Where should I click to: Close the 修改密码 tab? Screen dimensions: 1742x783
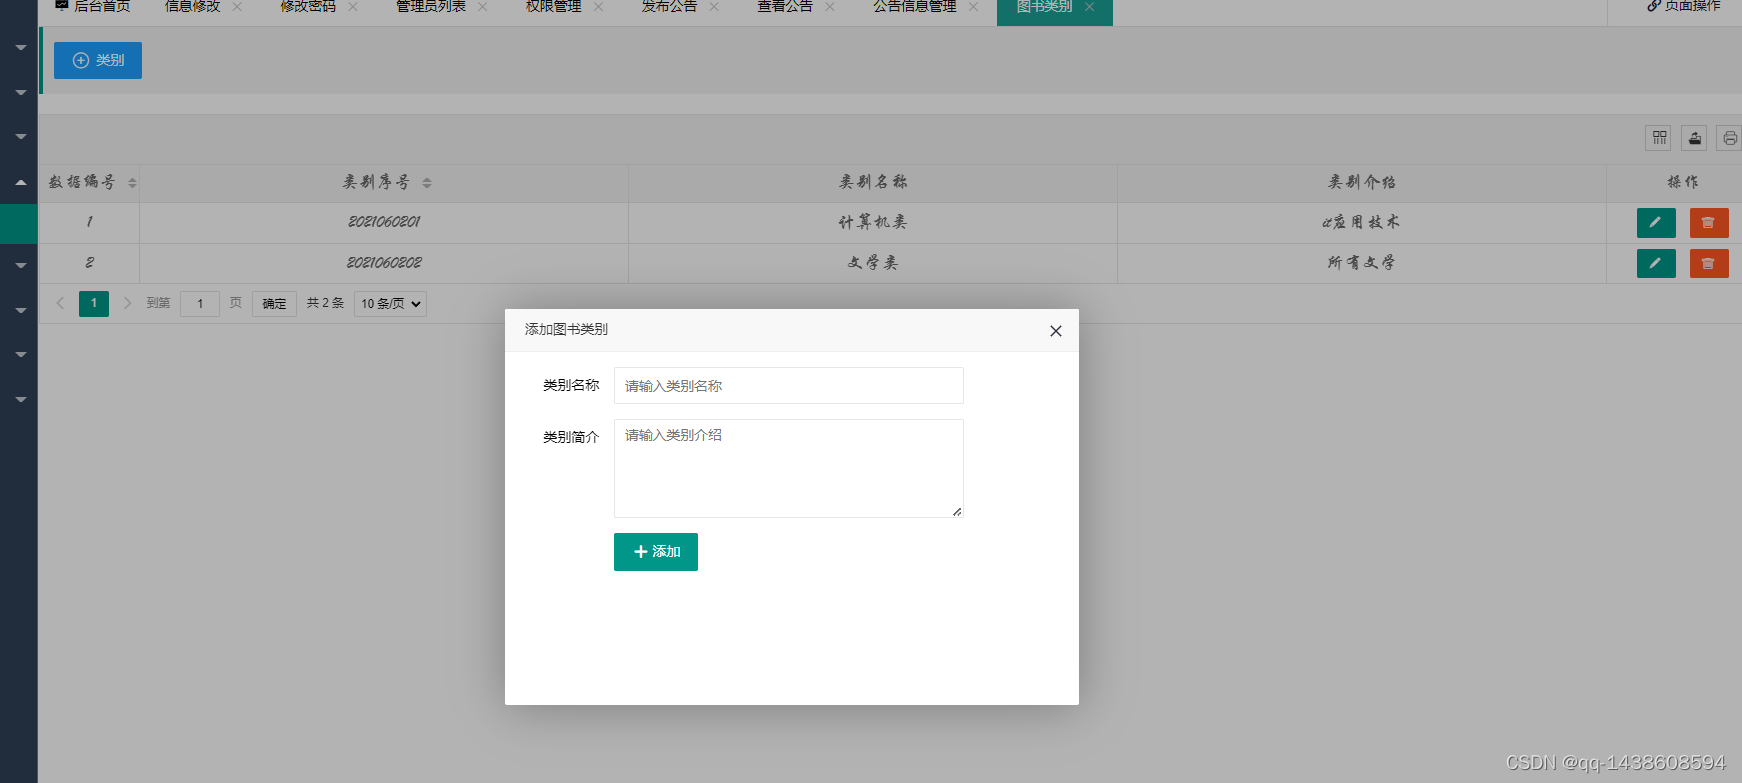[353, 6]
